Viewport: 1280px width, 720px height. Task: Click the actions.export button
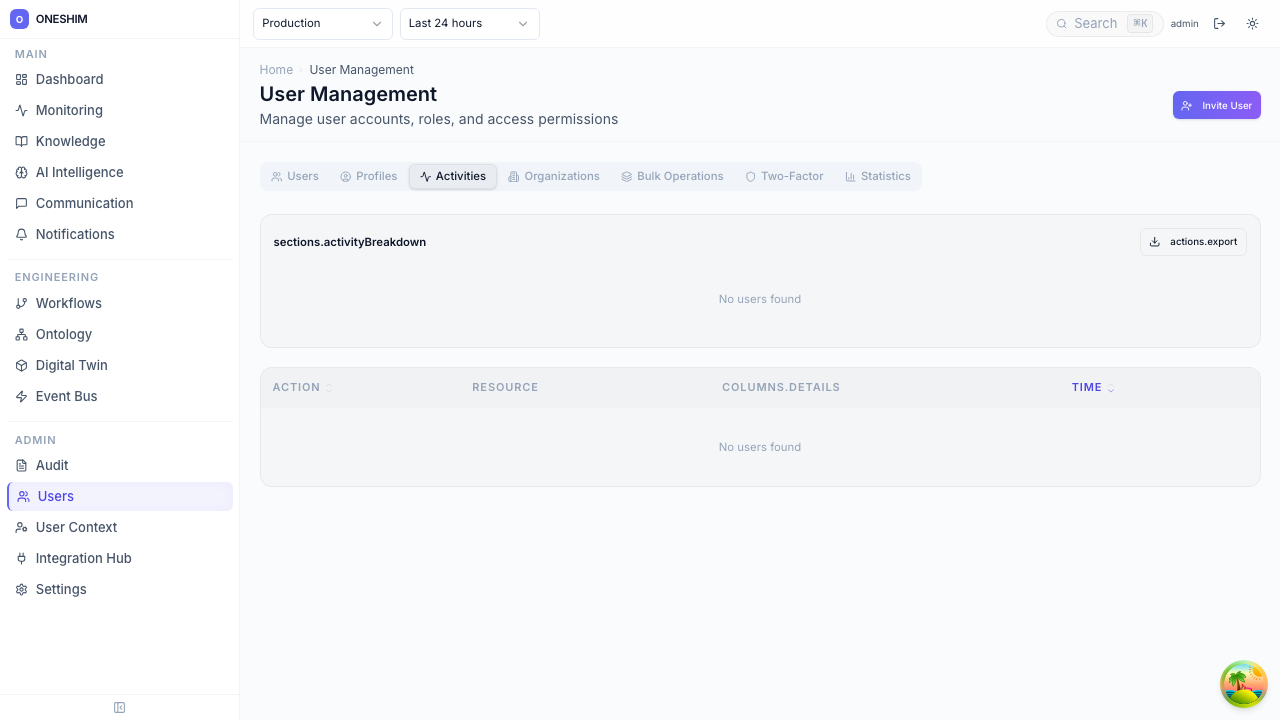pyautogui.click(x=1193, y=242)
